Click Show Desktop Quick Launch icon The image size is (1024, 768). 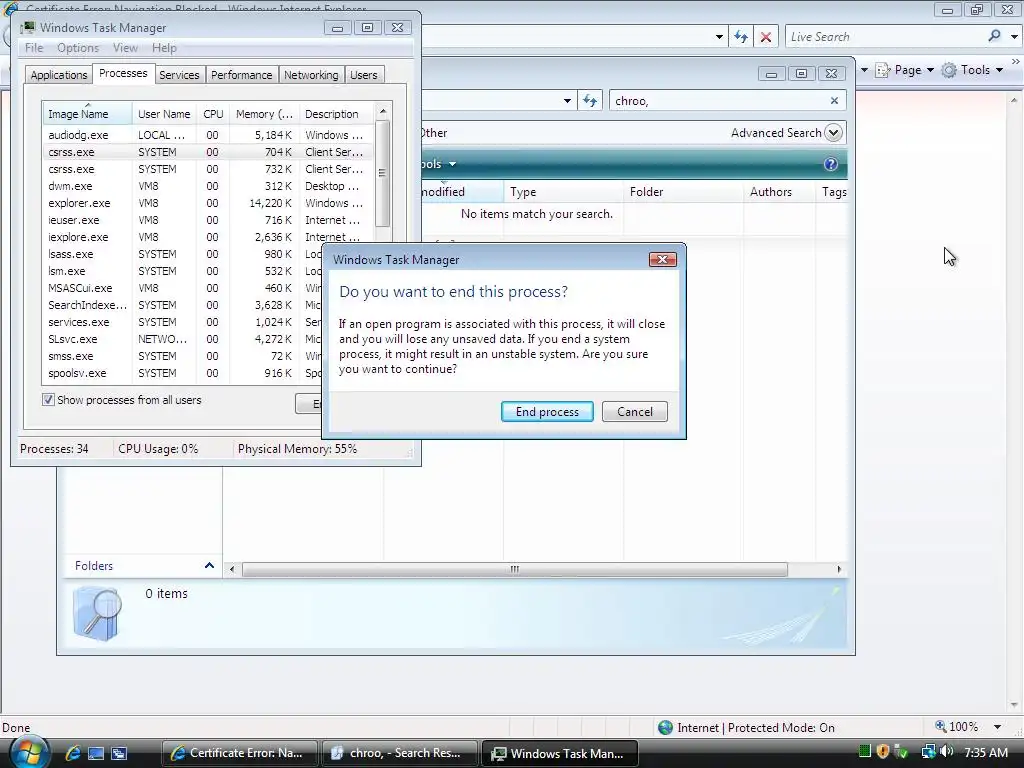[96, 753]
